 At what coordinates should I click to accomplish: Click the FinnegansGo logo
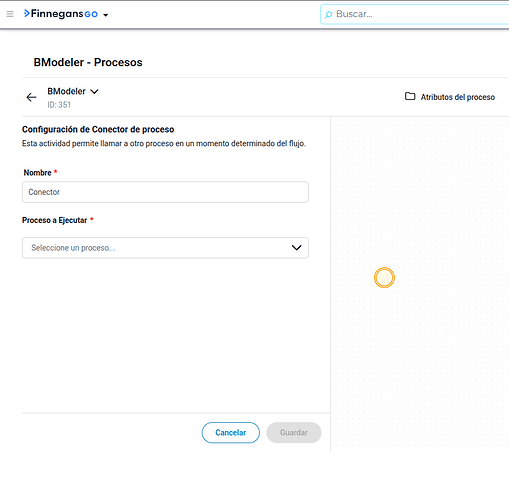click(x=61, y=14)
